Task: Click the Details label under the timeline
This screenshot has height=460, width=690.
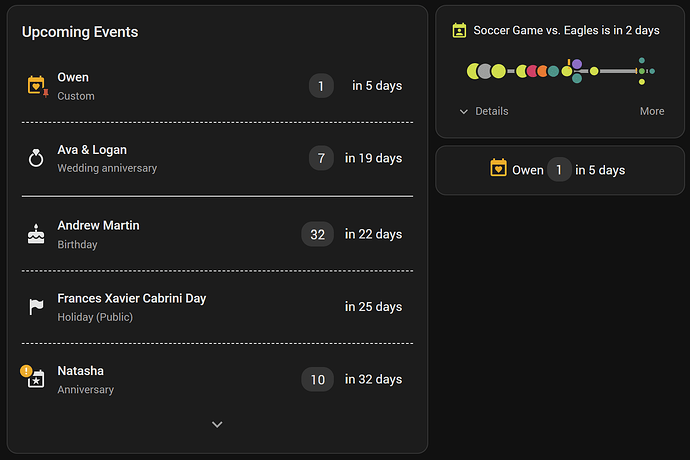Action: [492, 111]
